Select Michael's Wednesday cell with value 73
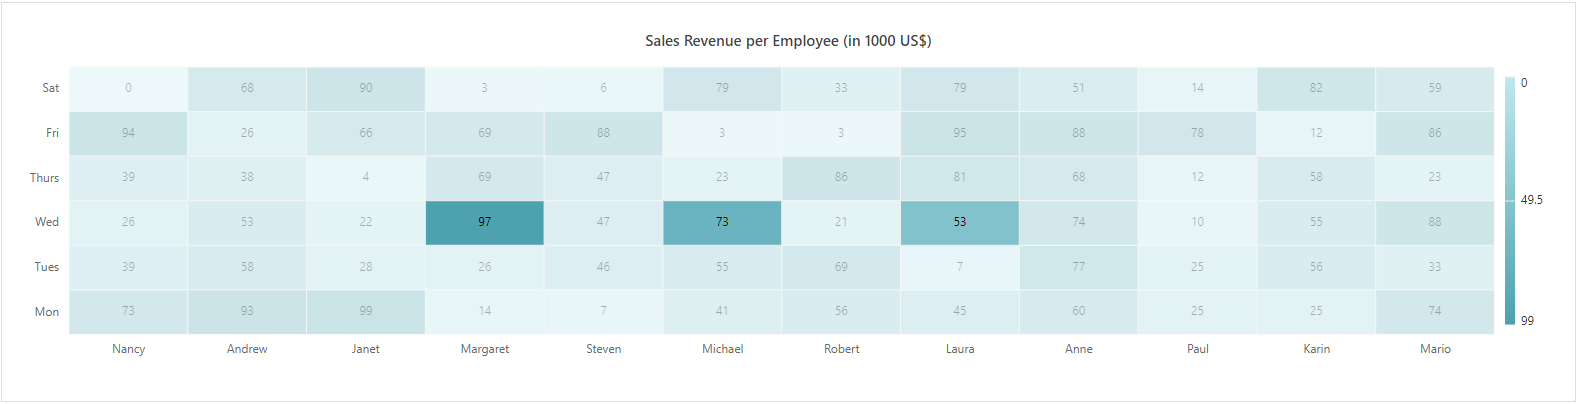Image resolution: width=1578 pixels, height=404 pixels. [x=722, y=222]
